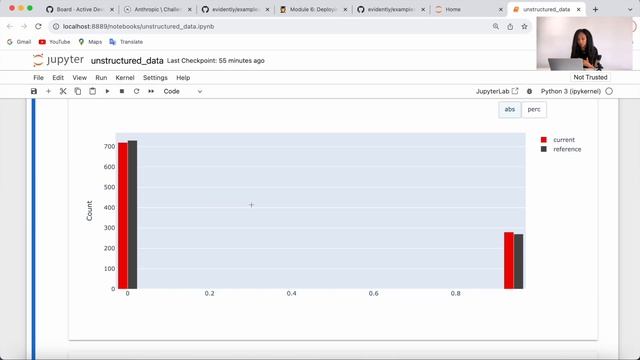Restart the kernel with the circular arrow

[x=136, y=91]
